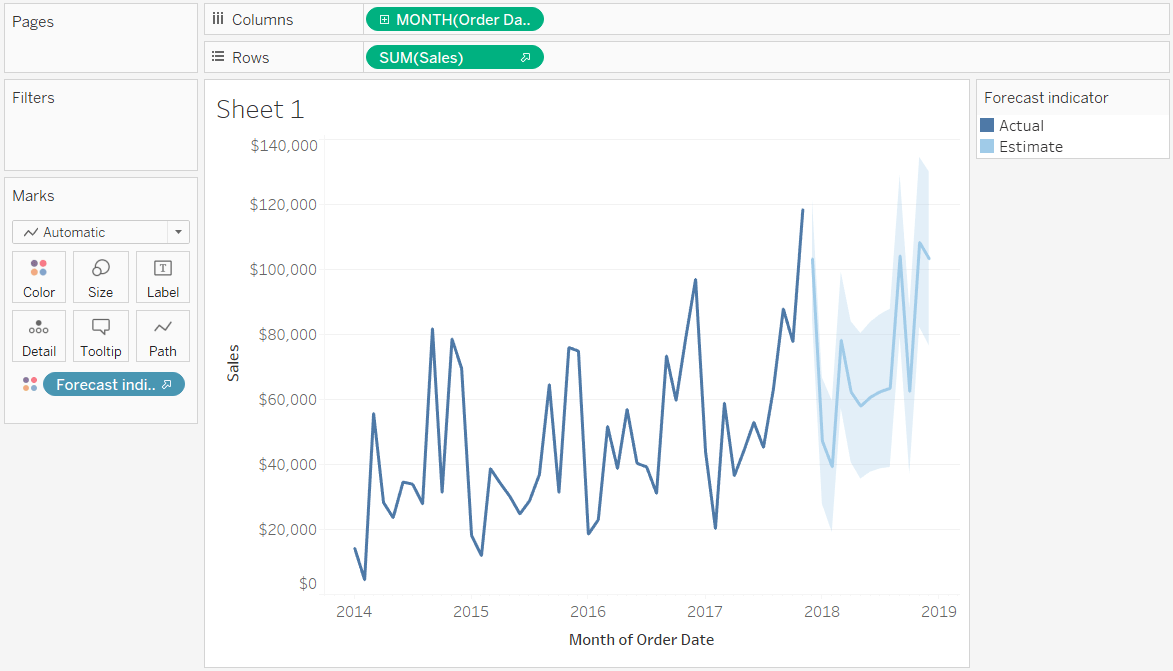The image size is (1173, 671).
Task: Open the Tooltip property in the Marks card
Action: point(100,336)
